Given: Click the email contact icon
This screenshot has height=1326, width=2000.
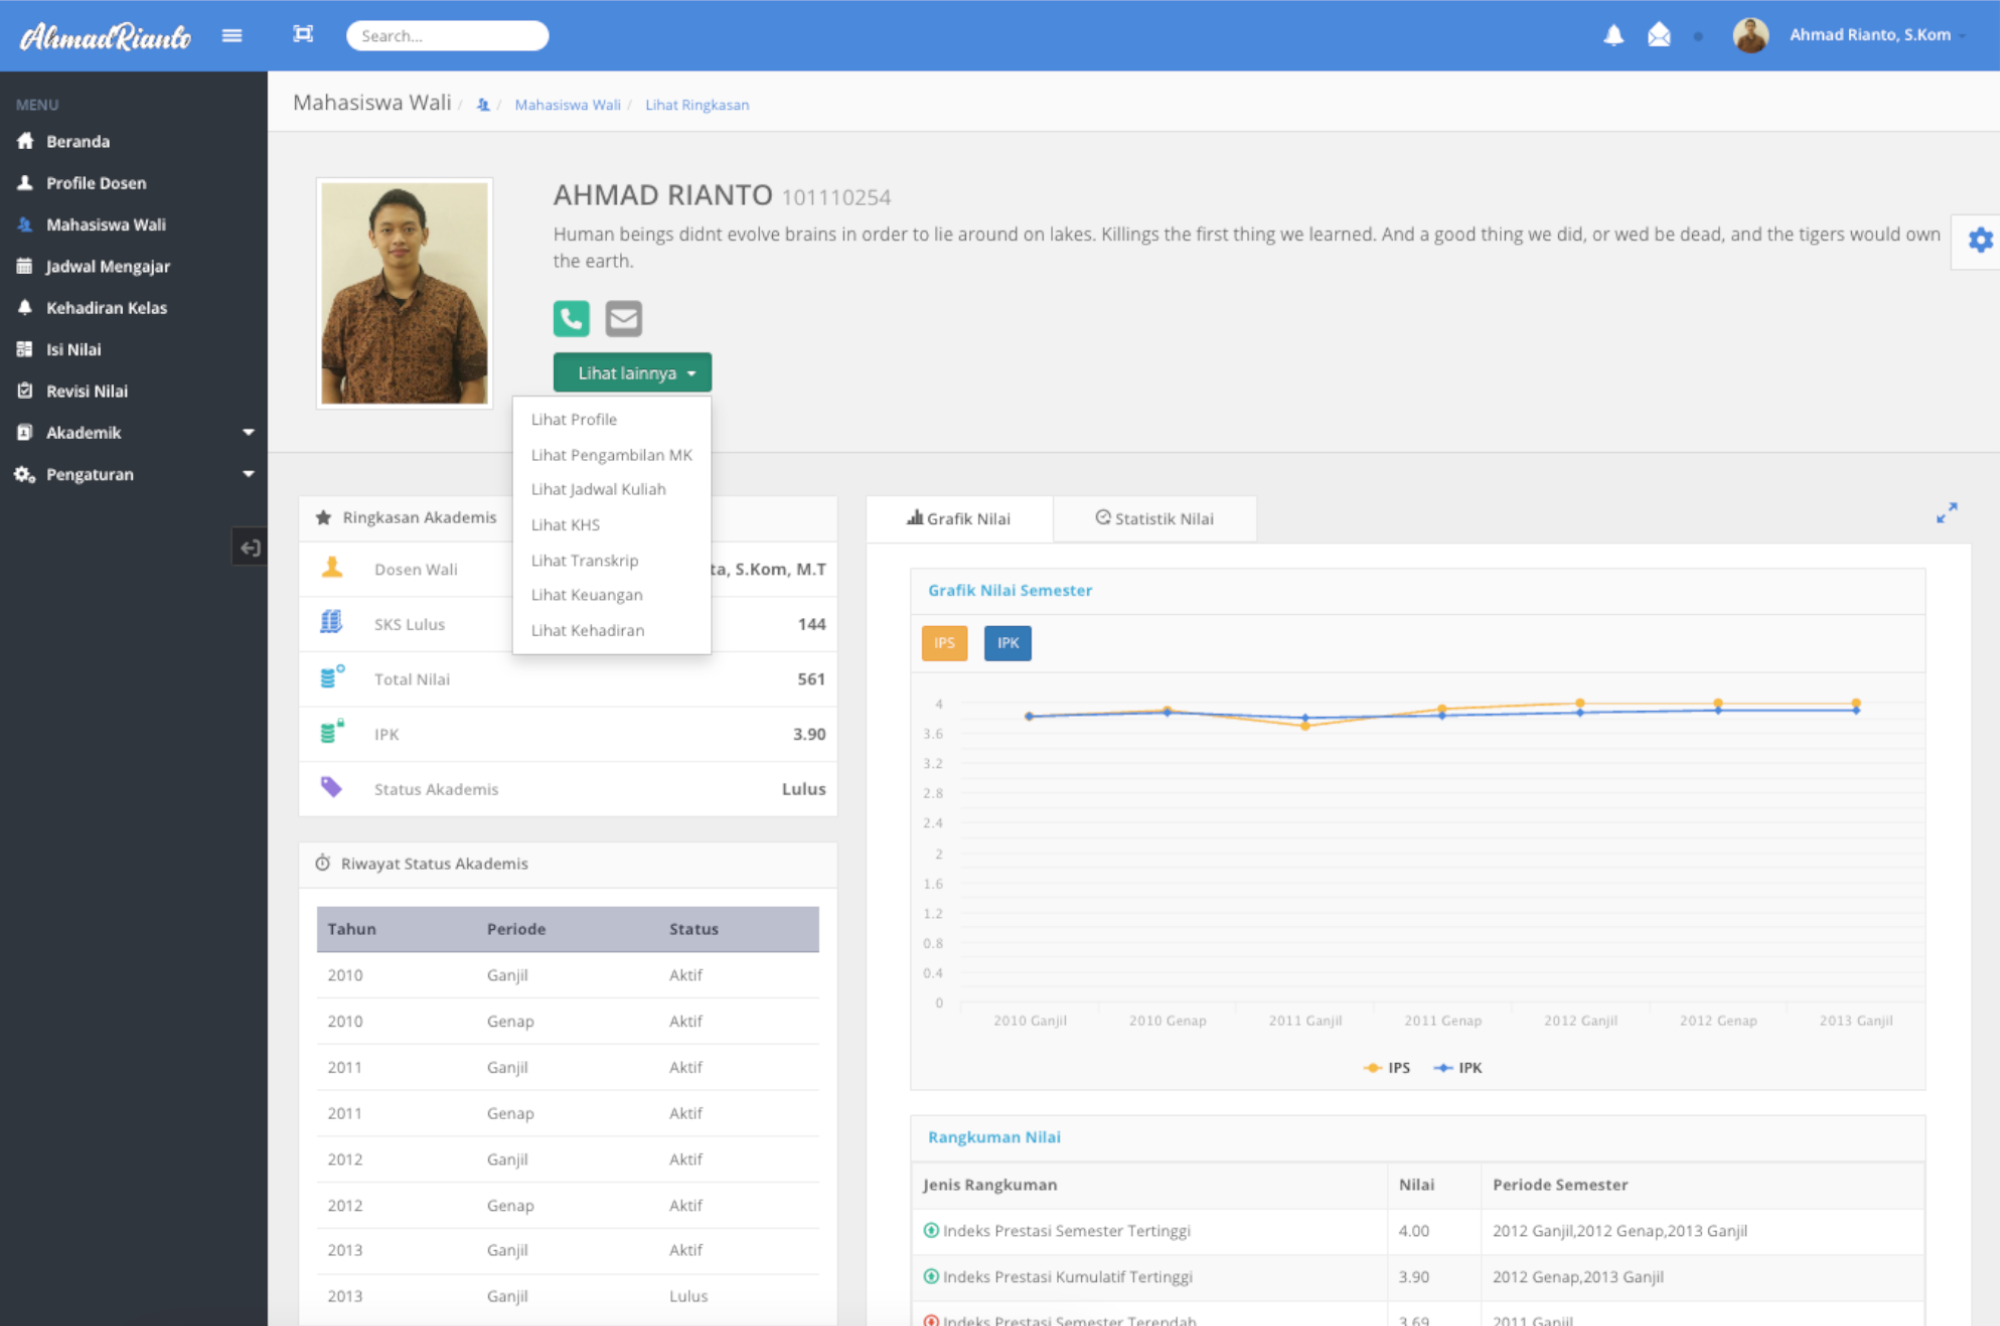Looking at the screenshot, I should pyautogui.click(x=623, y=318).
